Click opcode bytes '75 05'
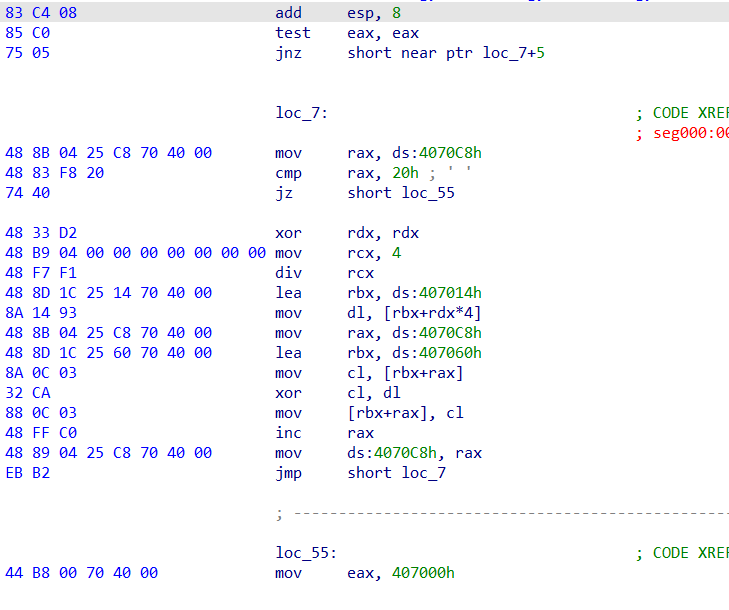729x610 pixels. click(x=27, y=53)
